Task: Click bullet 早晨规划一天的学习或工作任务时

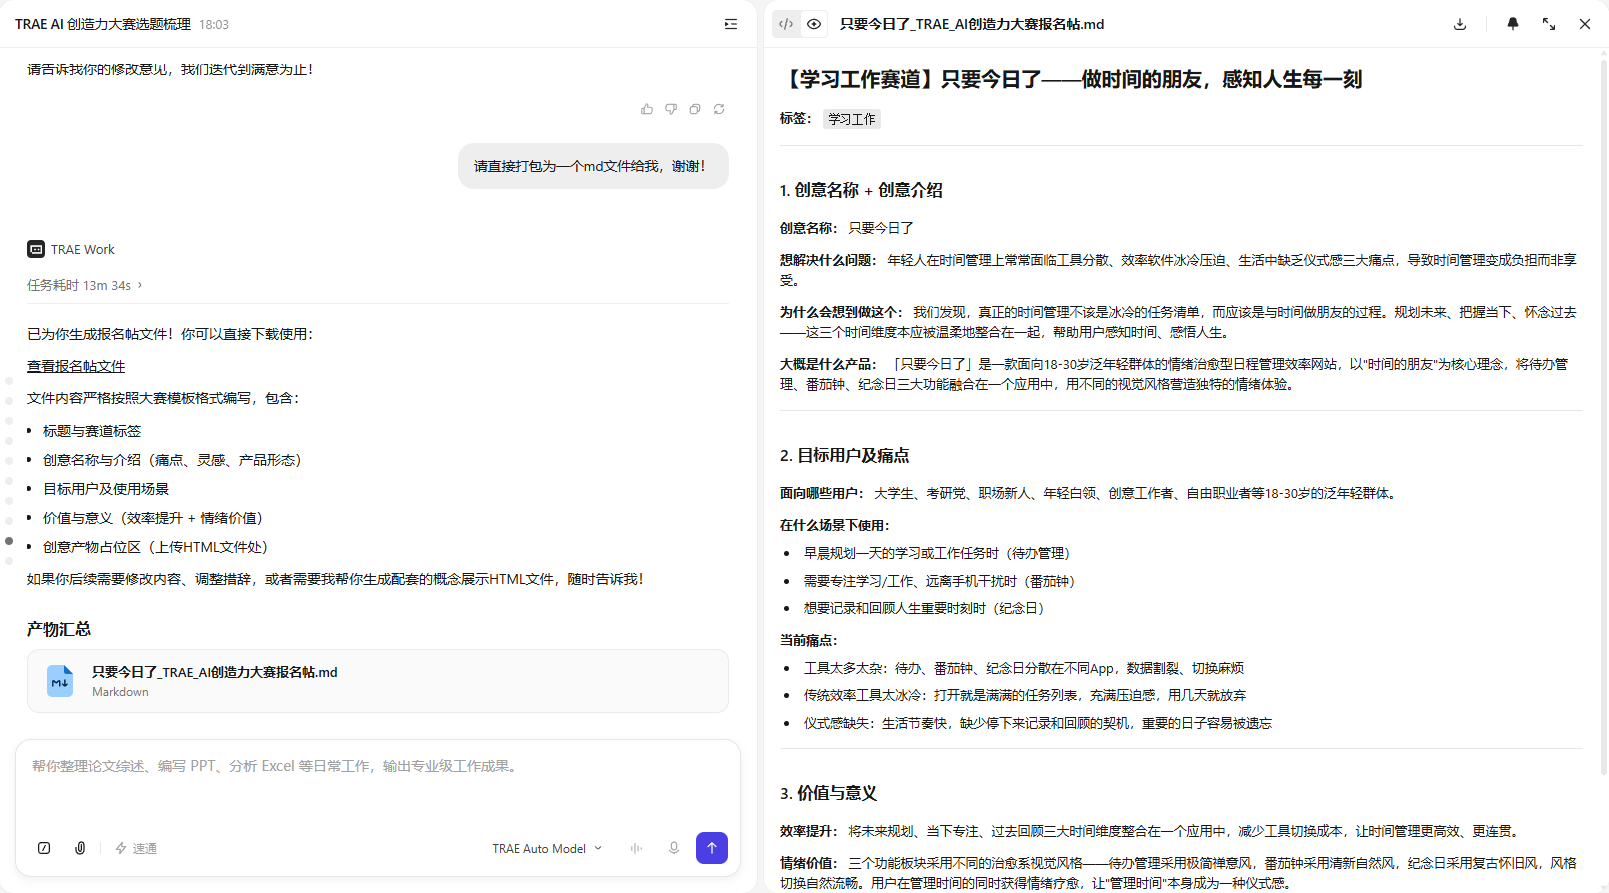Action: coord(940,553)
